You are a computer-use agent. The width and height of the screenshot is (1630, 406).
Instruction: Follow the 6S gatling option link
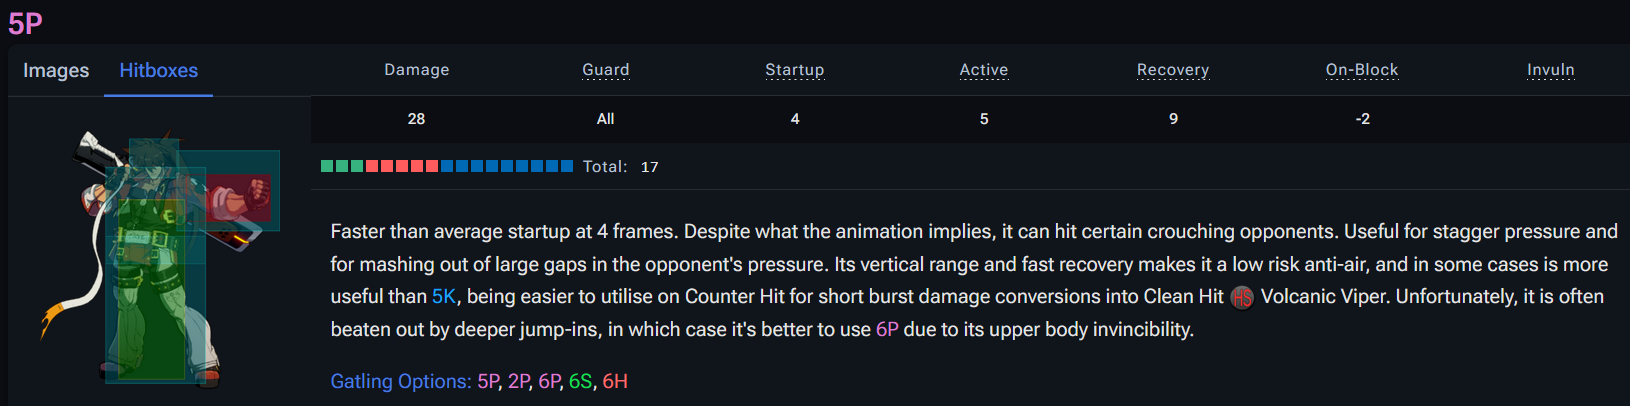click(x=580, y=382)
